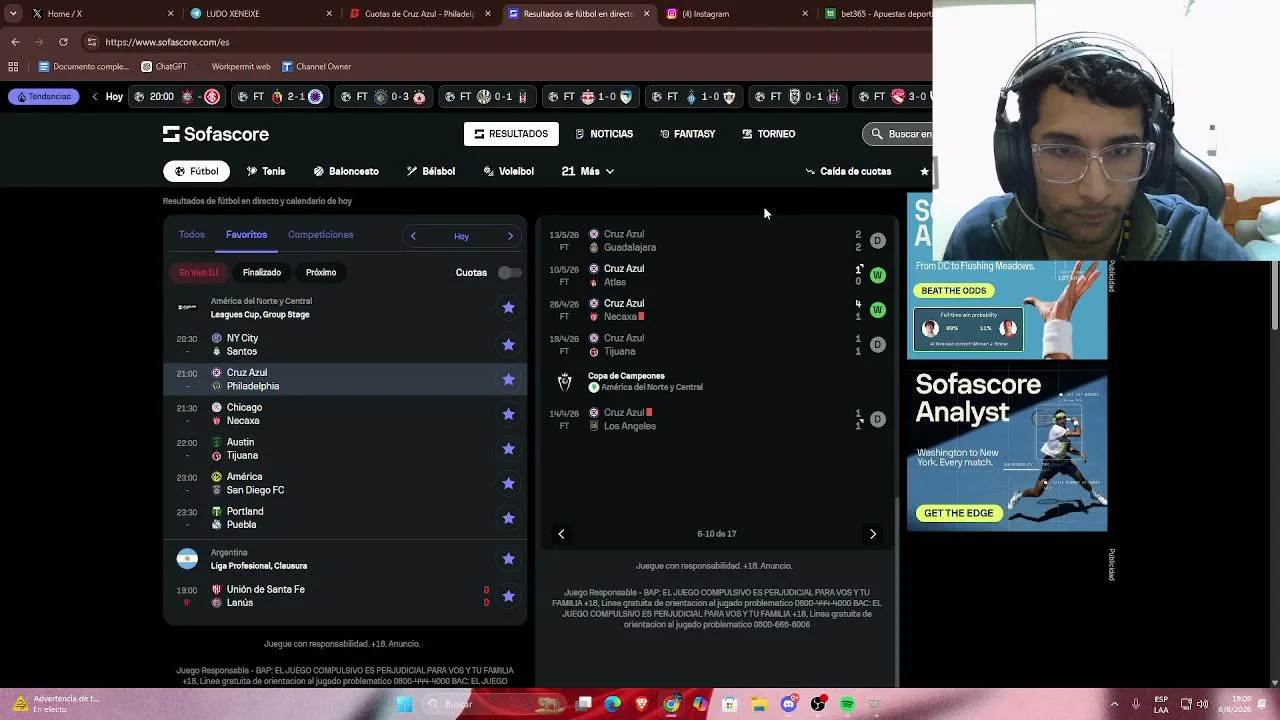1280x720 pixels.
Task: Click the Sofascore logo
Action: point(216,134)
